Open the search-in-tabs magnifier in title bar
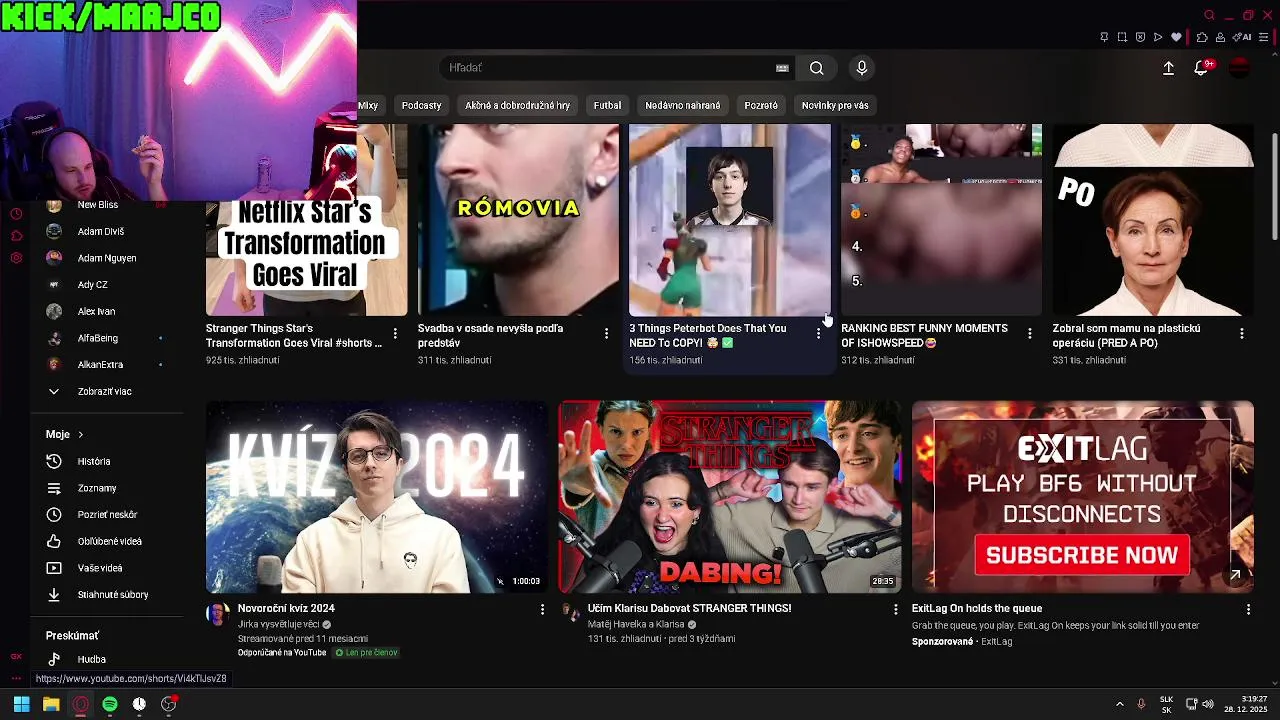1280x720 pixels. tap(1209, 15)
